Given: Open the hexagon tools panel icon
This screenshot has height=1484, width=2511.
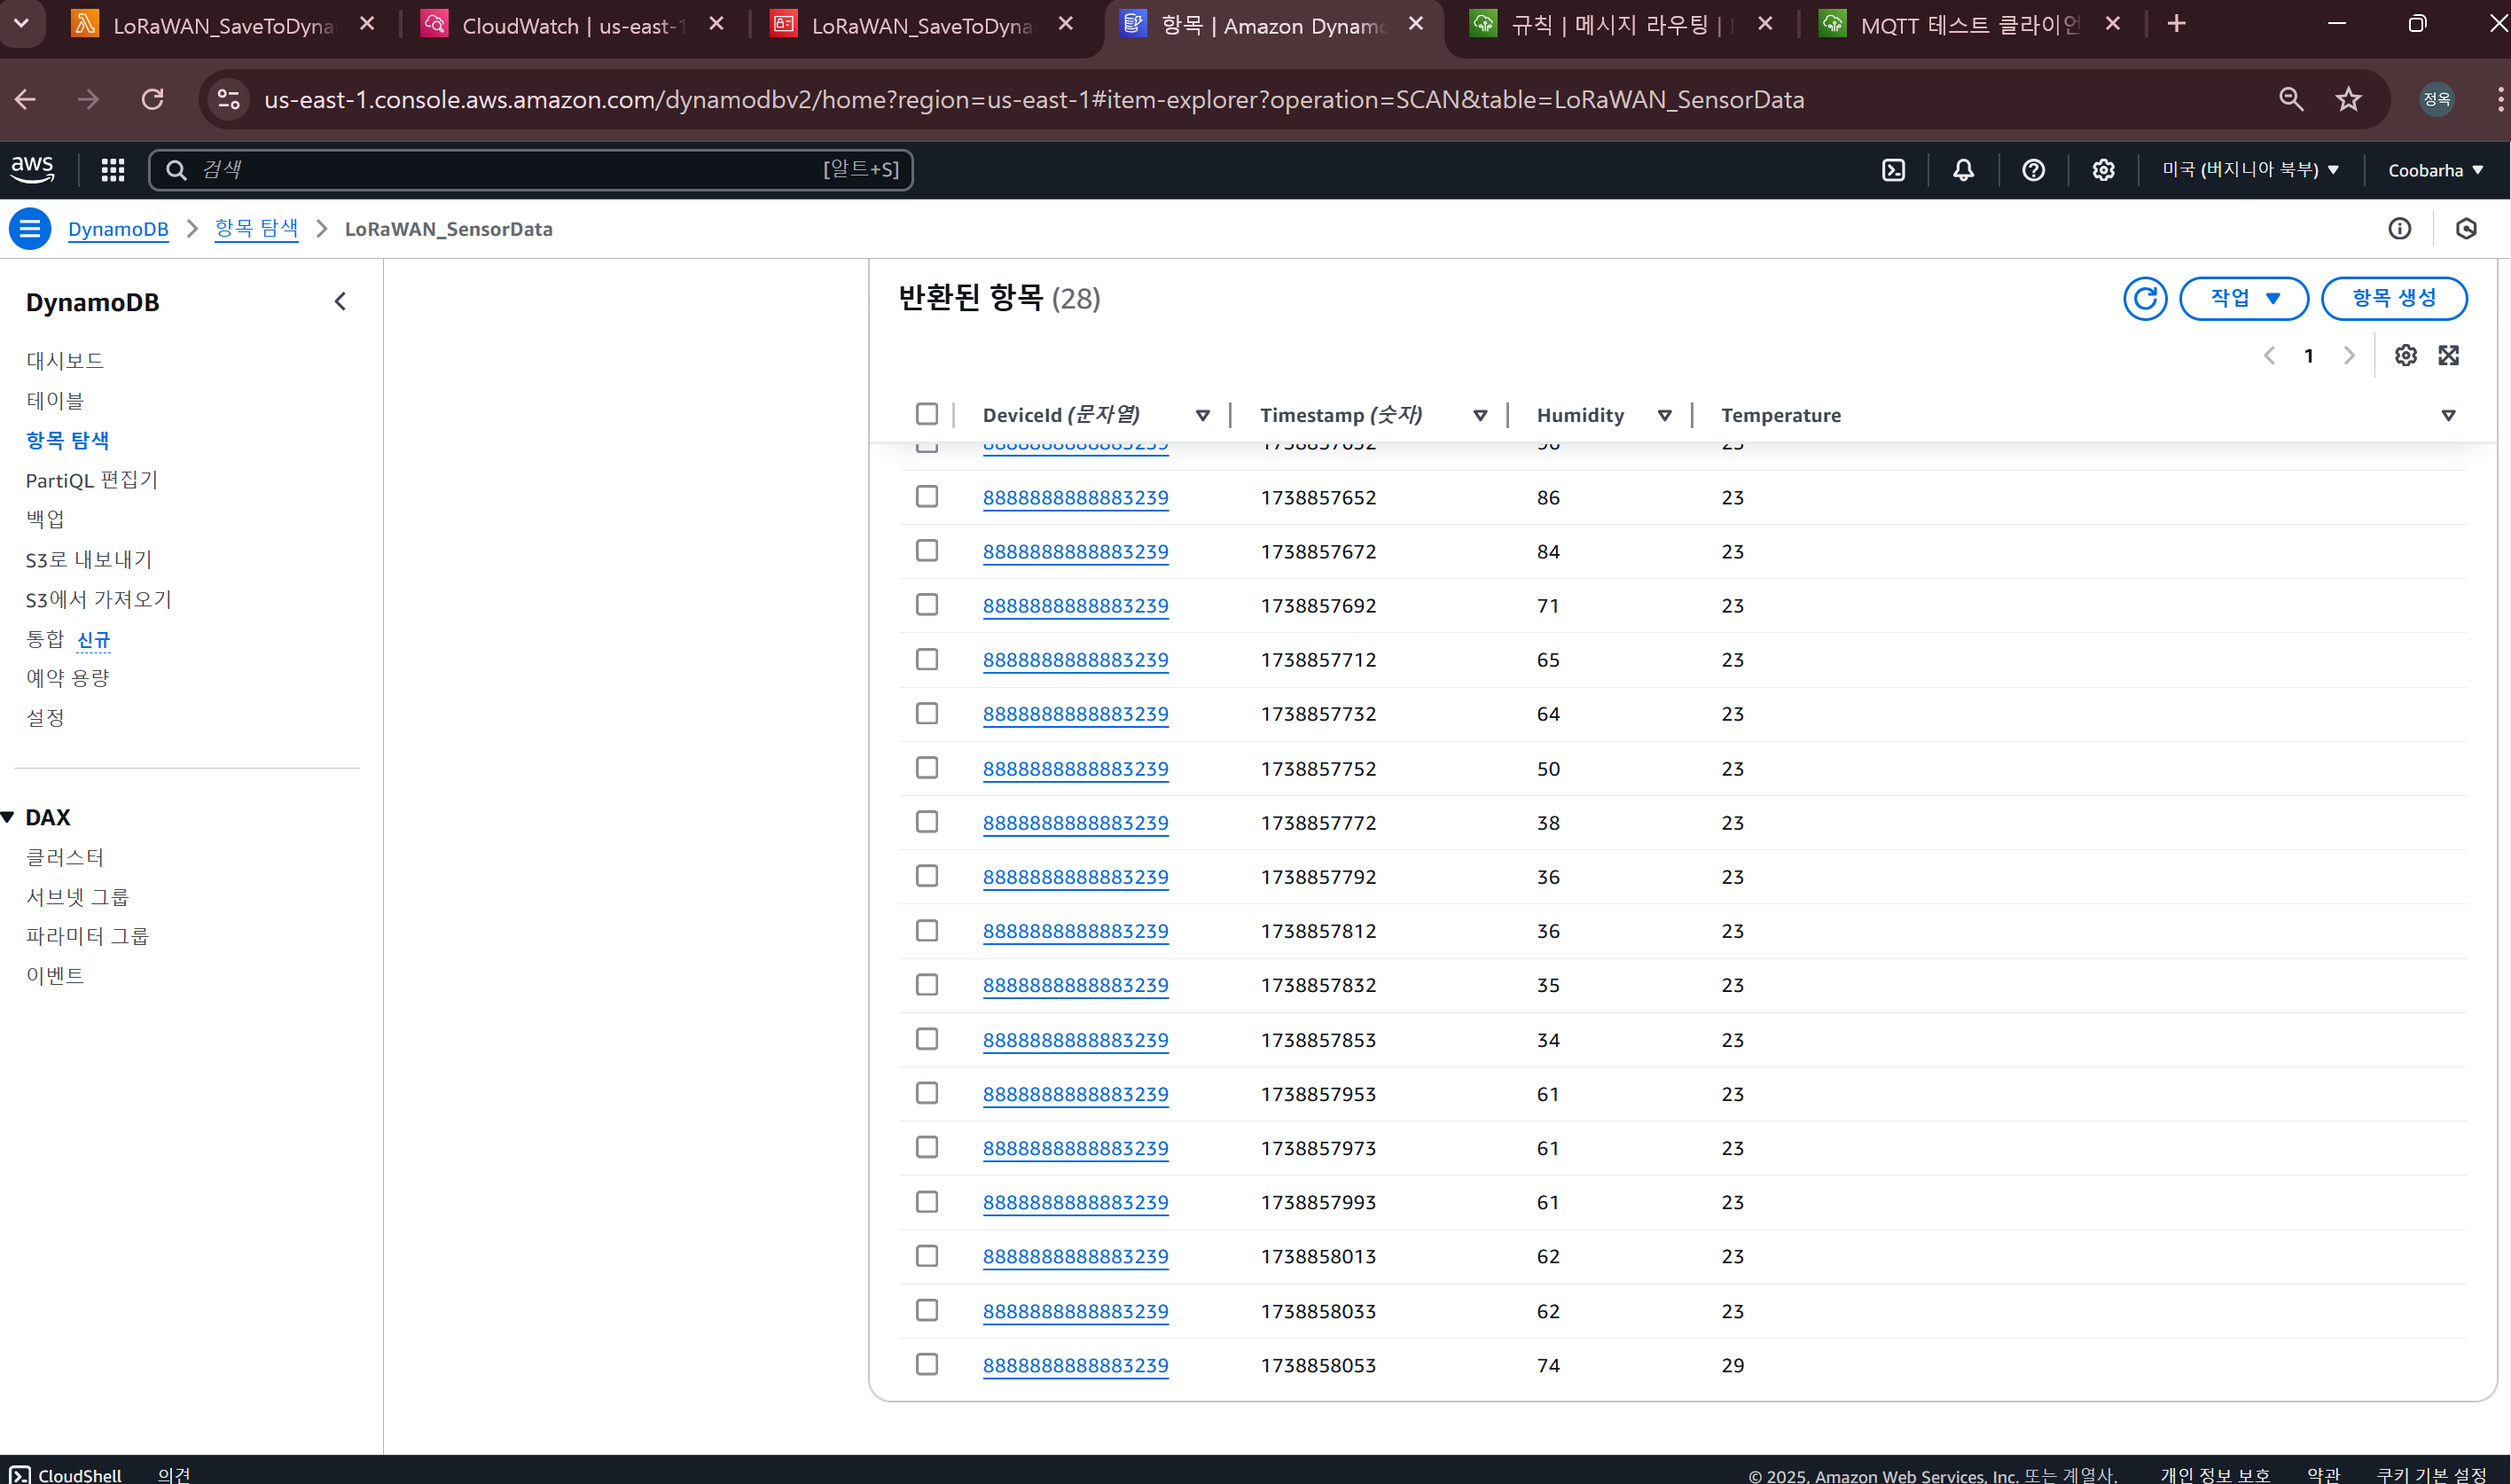Looking at the screenshot, I should [2466, 229].
